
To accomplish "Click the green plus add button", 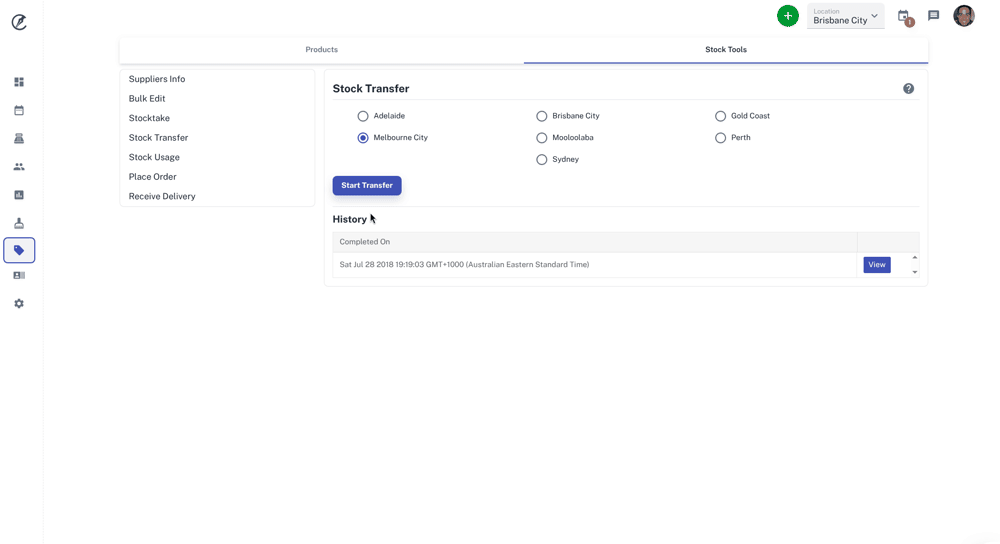I will point(788,16).
